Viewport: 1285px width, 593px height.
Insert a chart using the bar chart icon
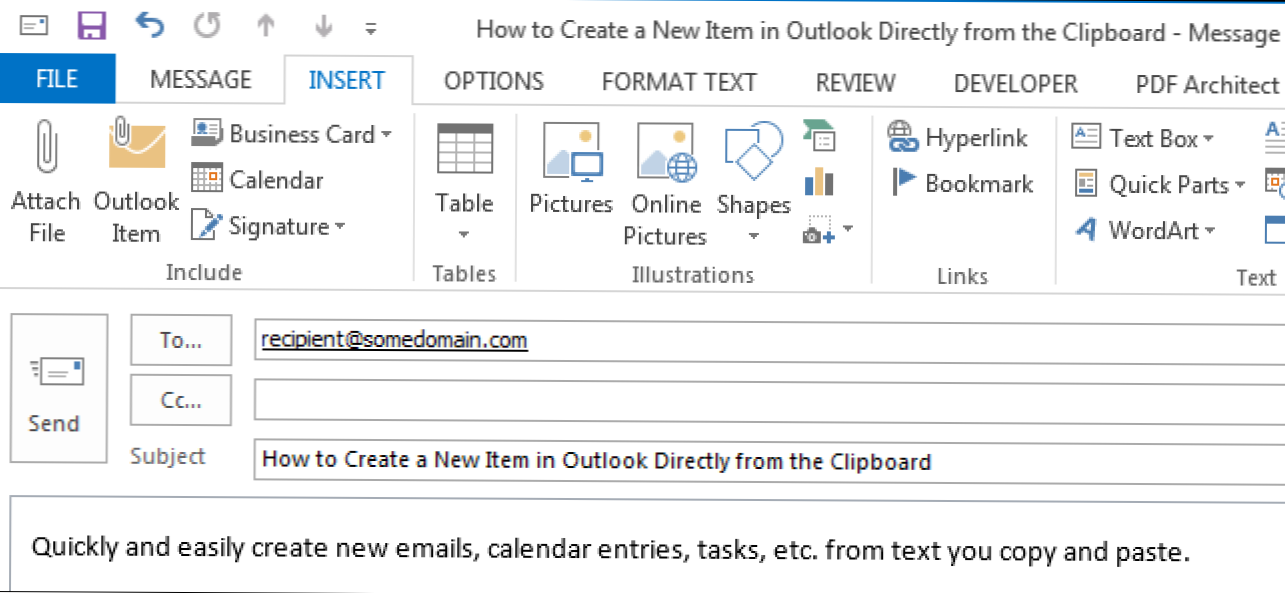pos(819,182)
